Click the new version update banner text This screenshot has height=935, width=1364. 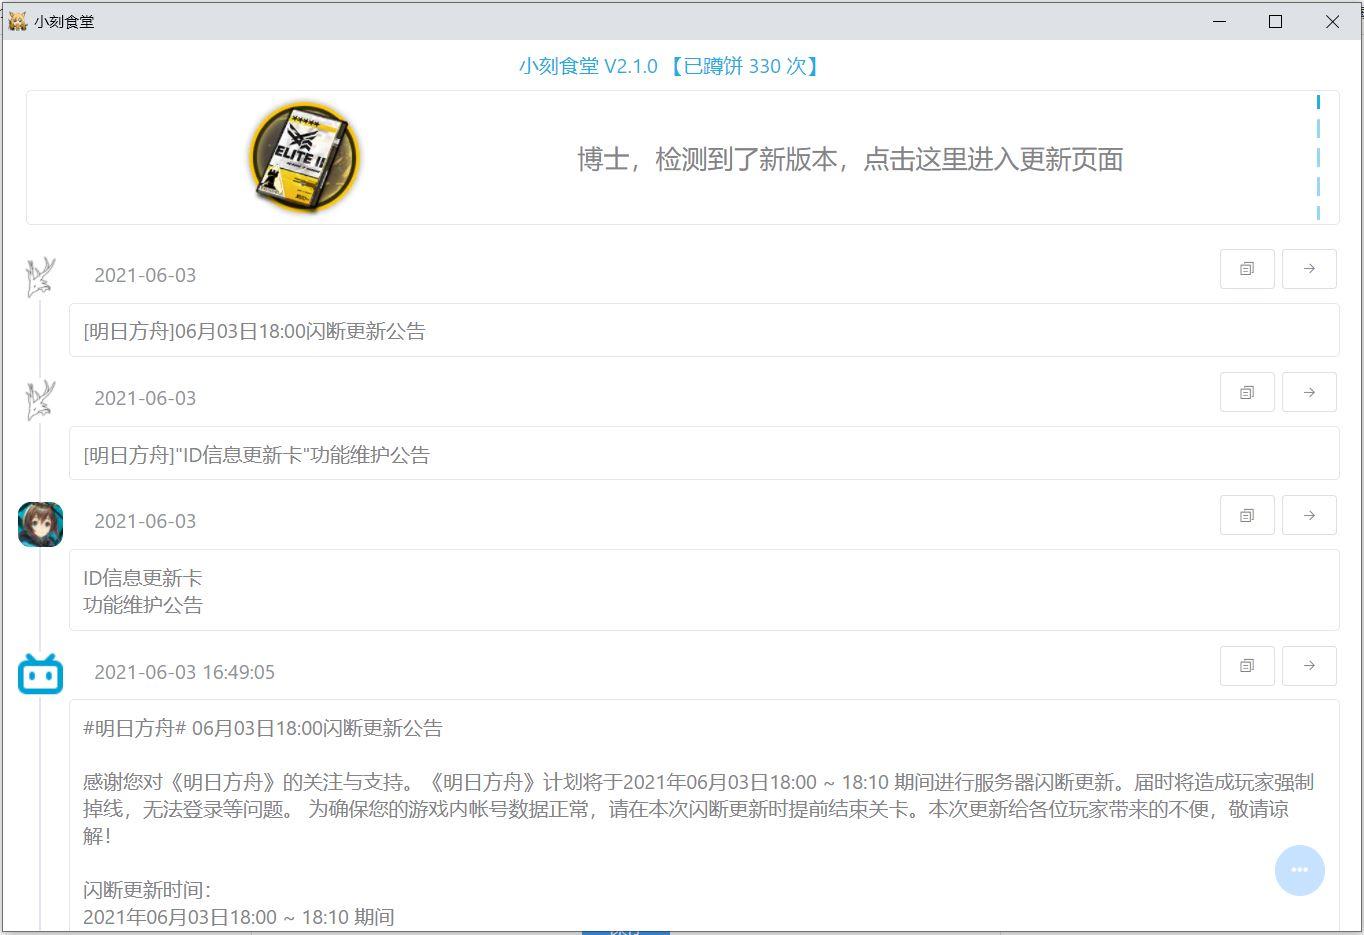tap(850, 159)
